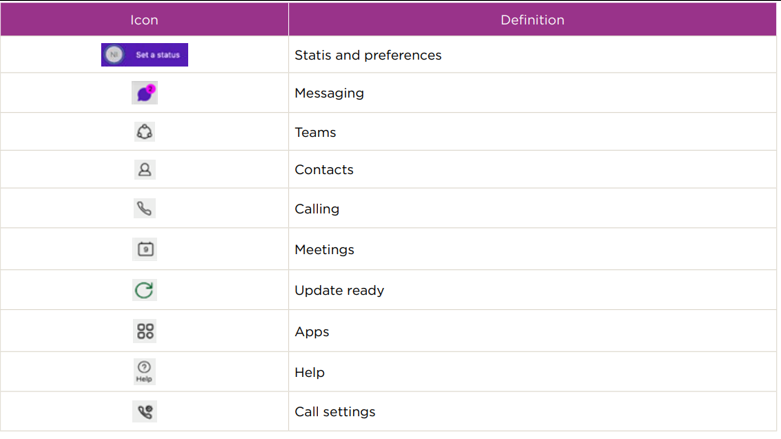
Task: Open the Meetings calendar icon
Action: pos(145,249)
